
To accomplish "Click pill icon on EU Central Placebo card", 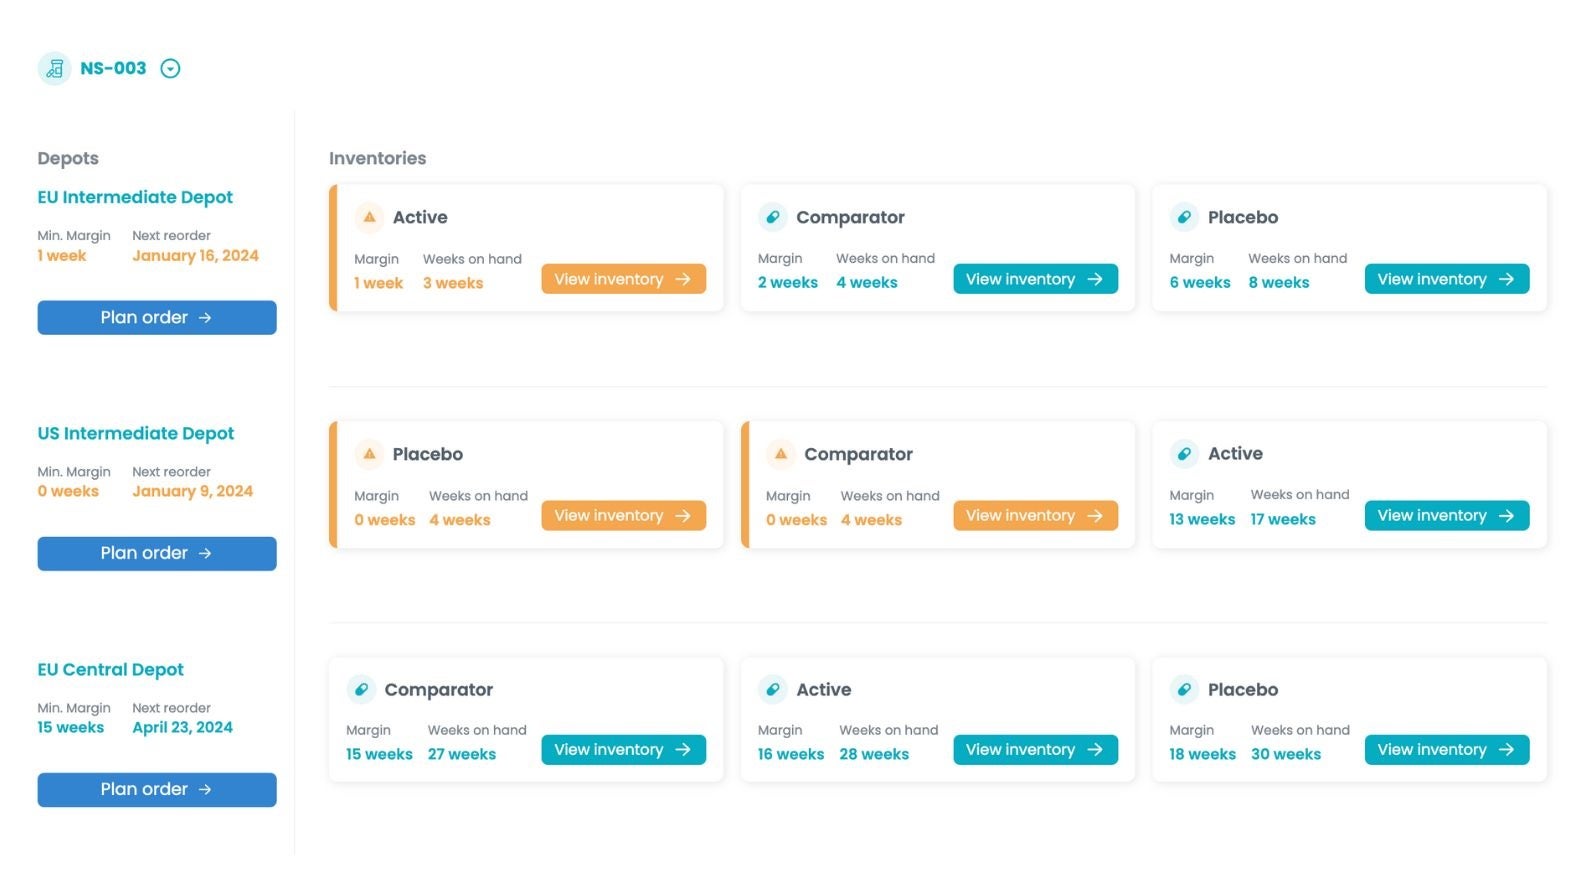I will [x=1184, y=689].
